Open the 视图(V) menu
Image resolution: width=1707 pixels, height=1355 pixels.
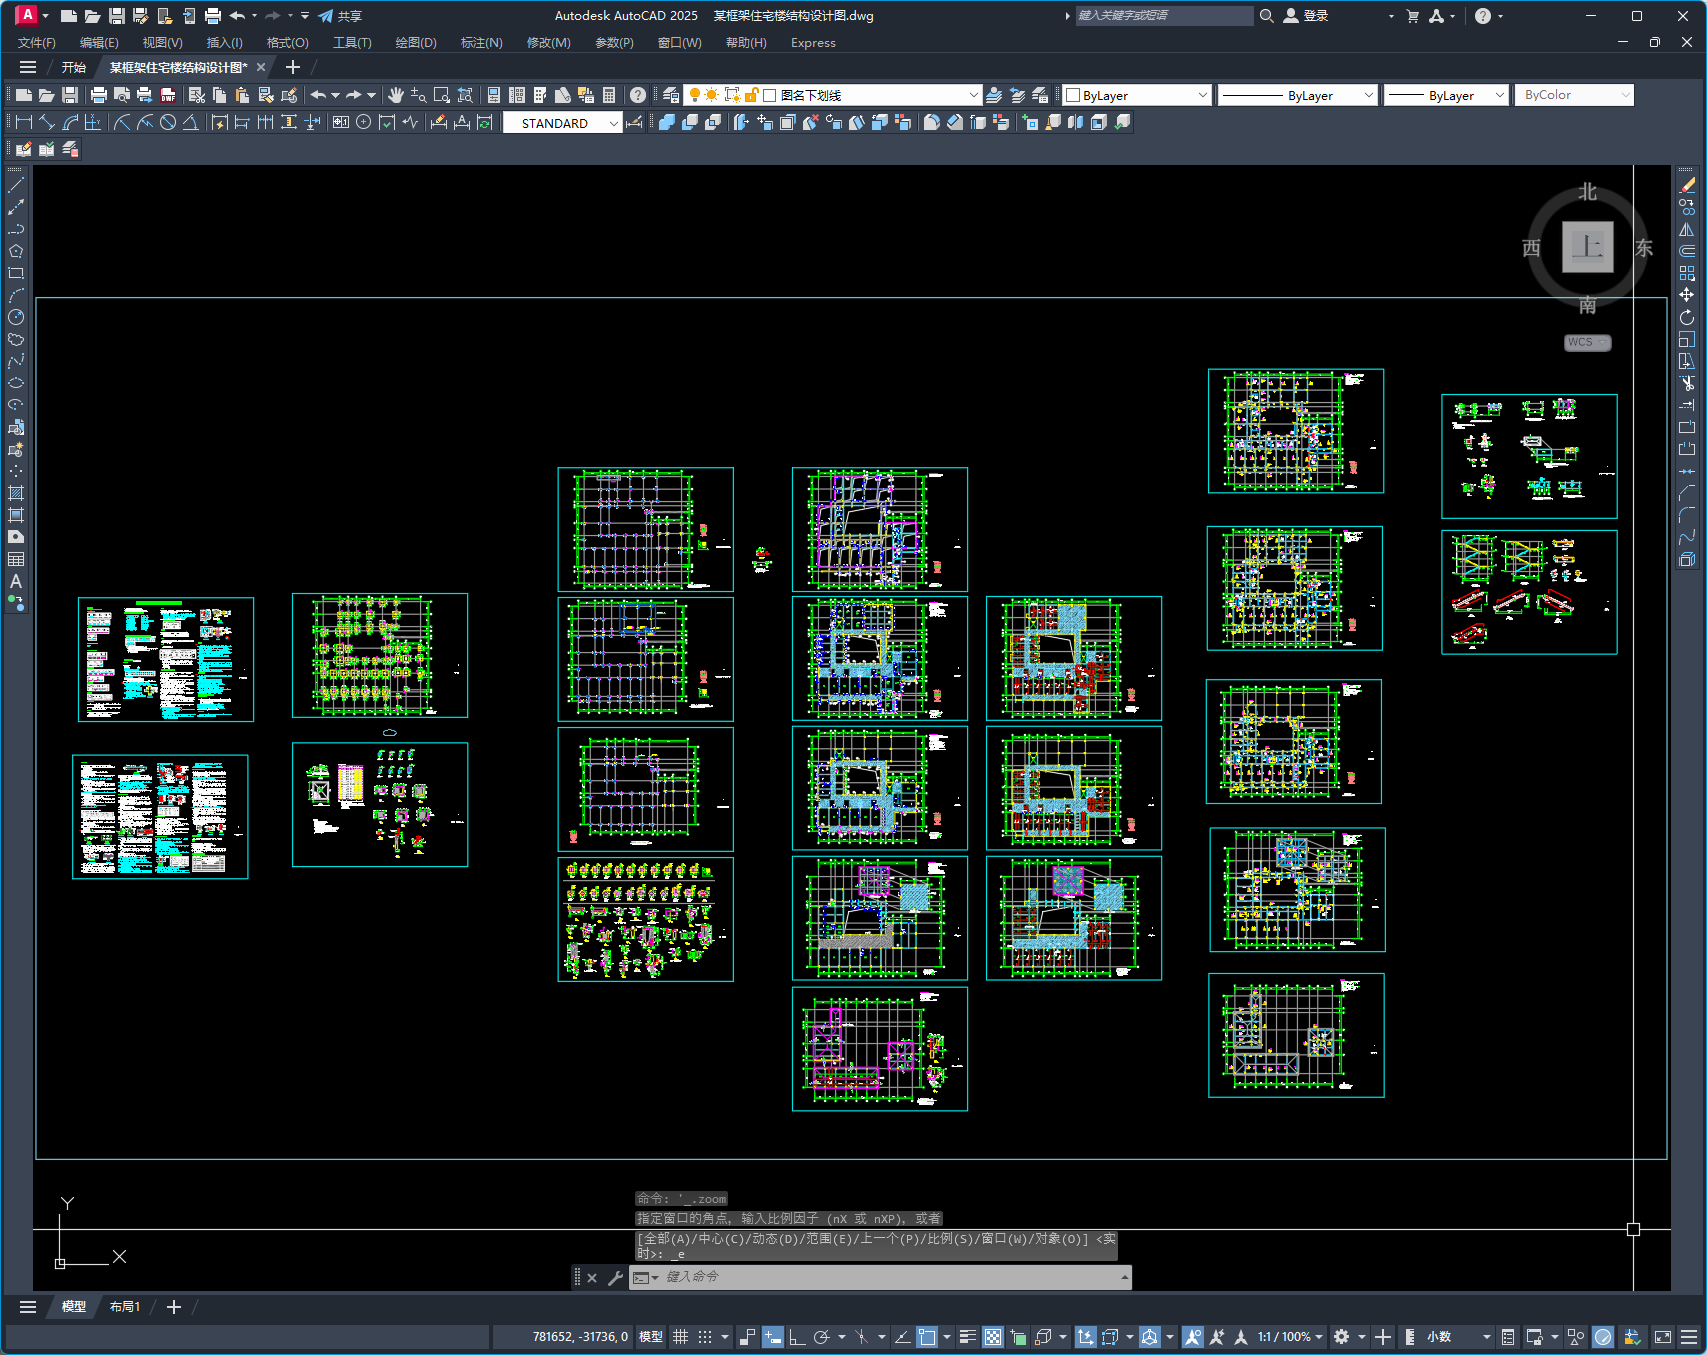(x=162, y=43)
